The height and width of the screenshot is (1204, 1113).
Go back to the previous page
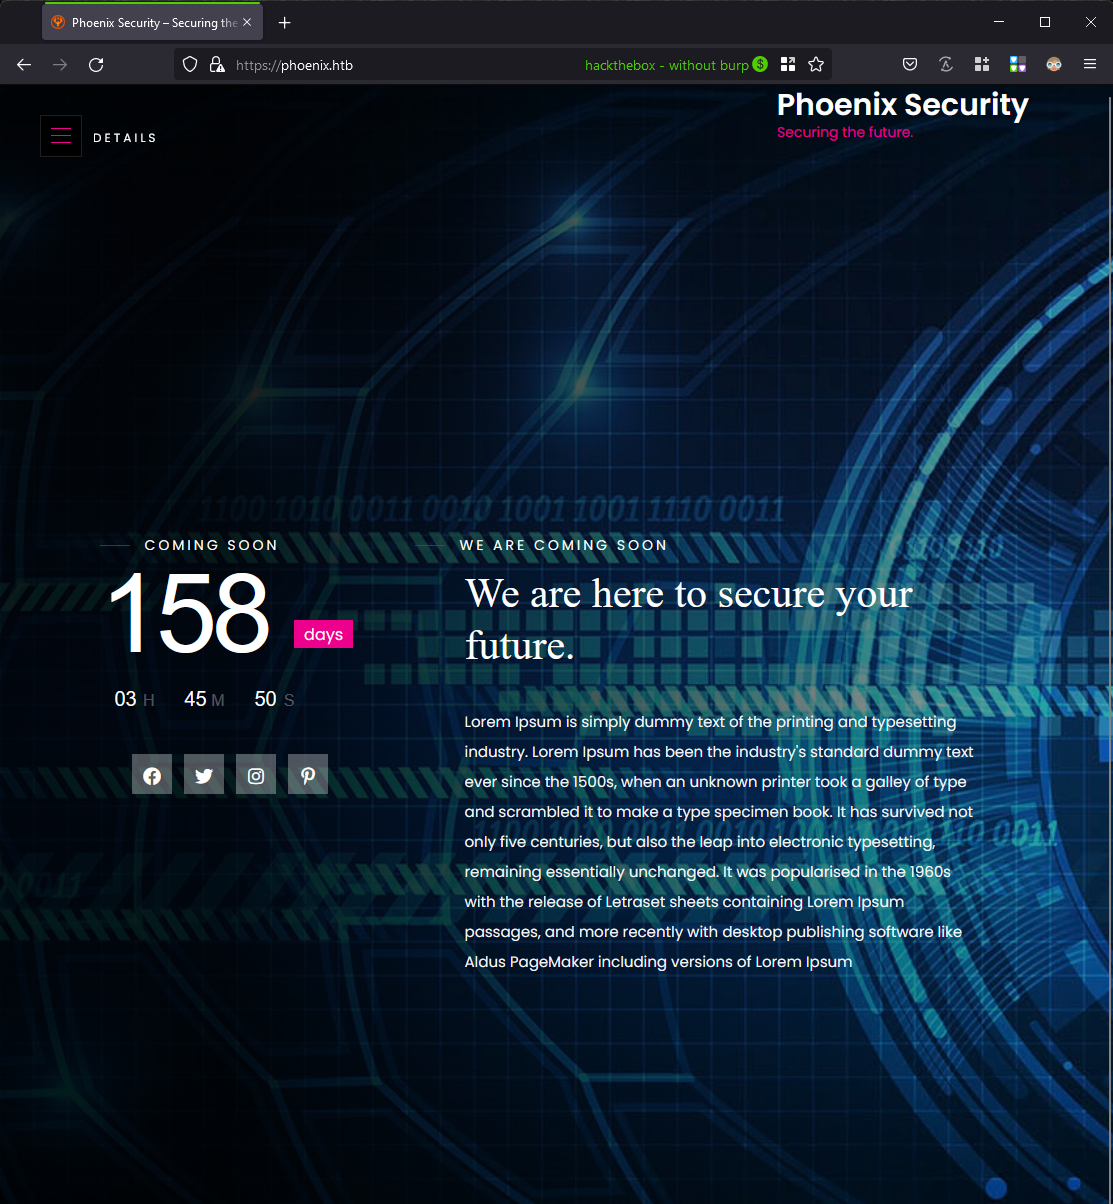coord(24,65)
